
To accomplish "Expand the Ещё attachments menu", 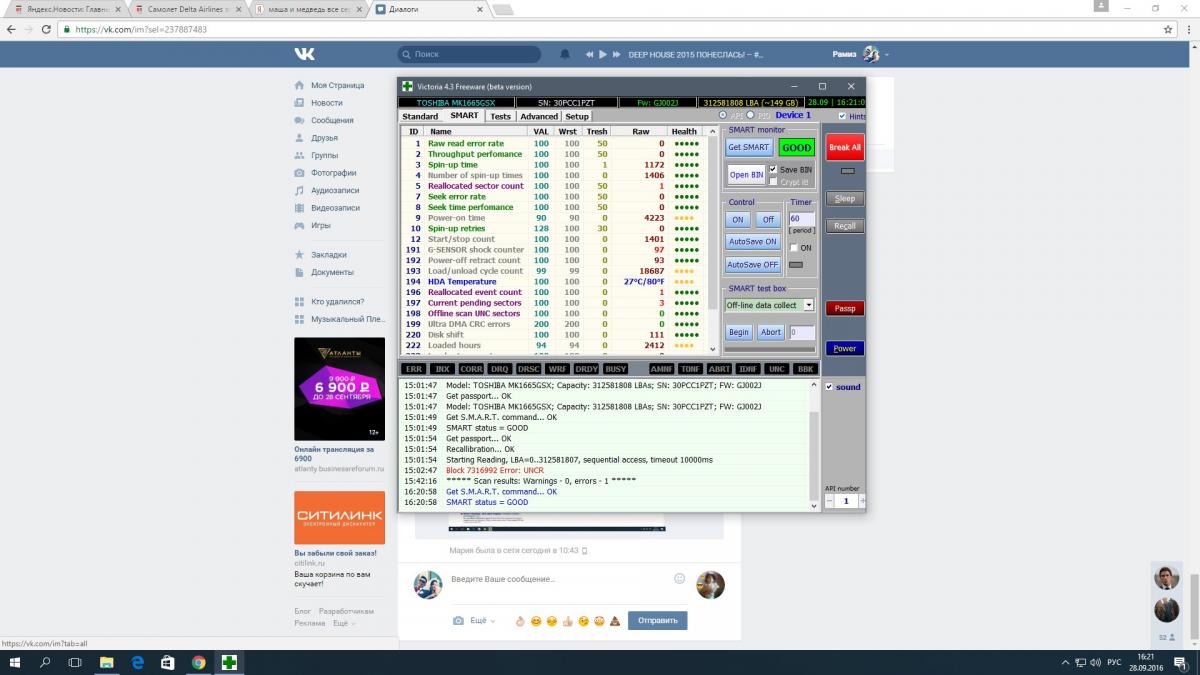I will (483, 621).
